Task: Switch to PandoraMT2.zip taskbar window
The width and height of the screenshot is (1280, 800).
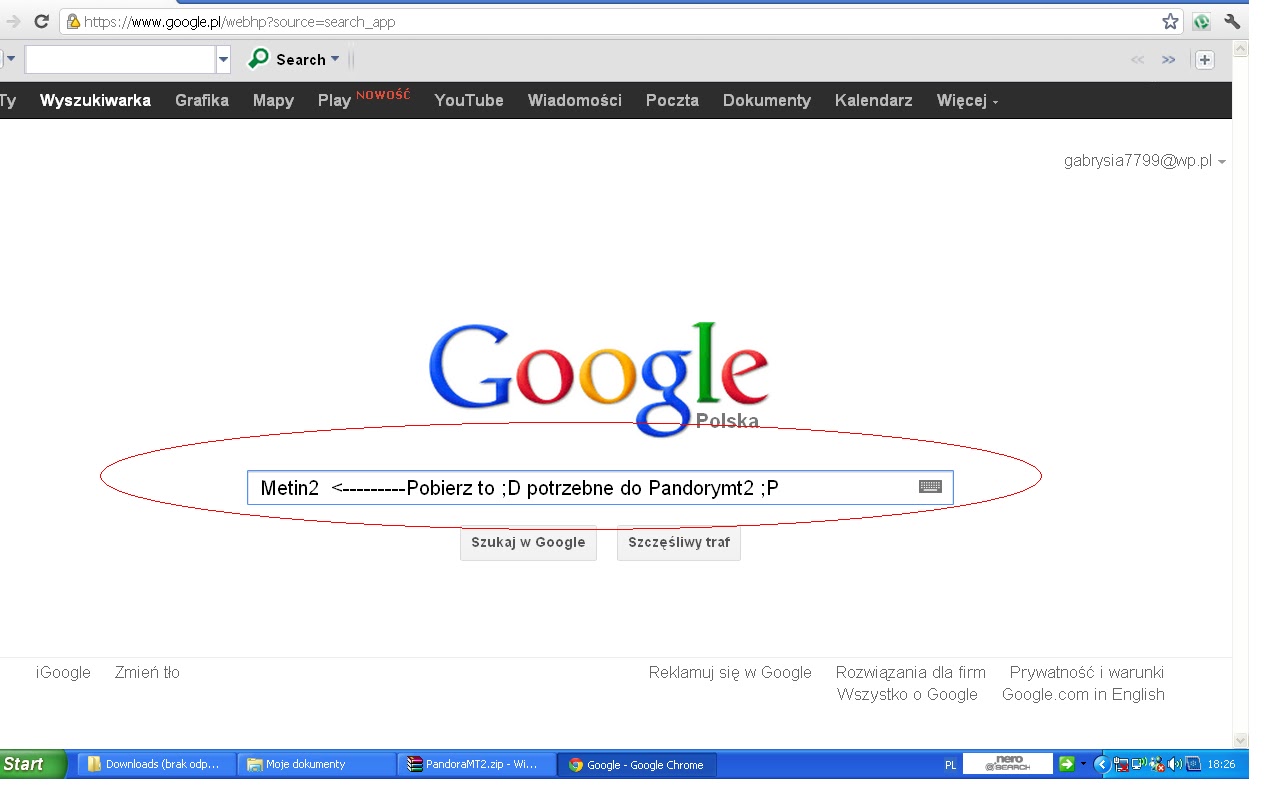Action: pos(476,764)
